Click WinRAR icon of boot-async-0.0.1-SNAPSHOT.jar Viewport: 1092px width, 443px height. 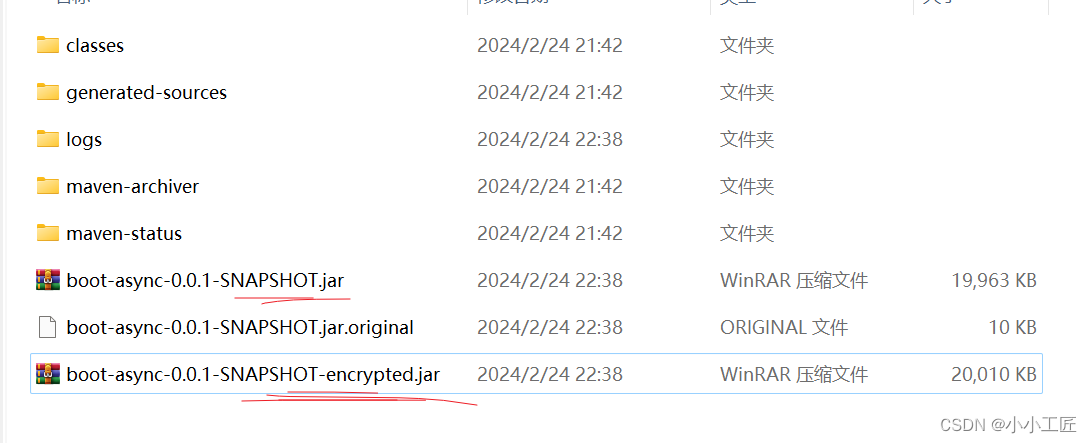47,280
